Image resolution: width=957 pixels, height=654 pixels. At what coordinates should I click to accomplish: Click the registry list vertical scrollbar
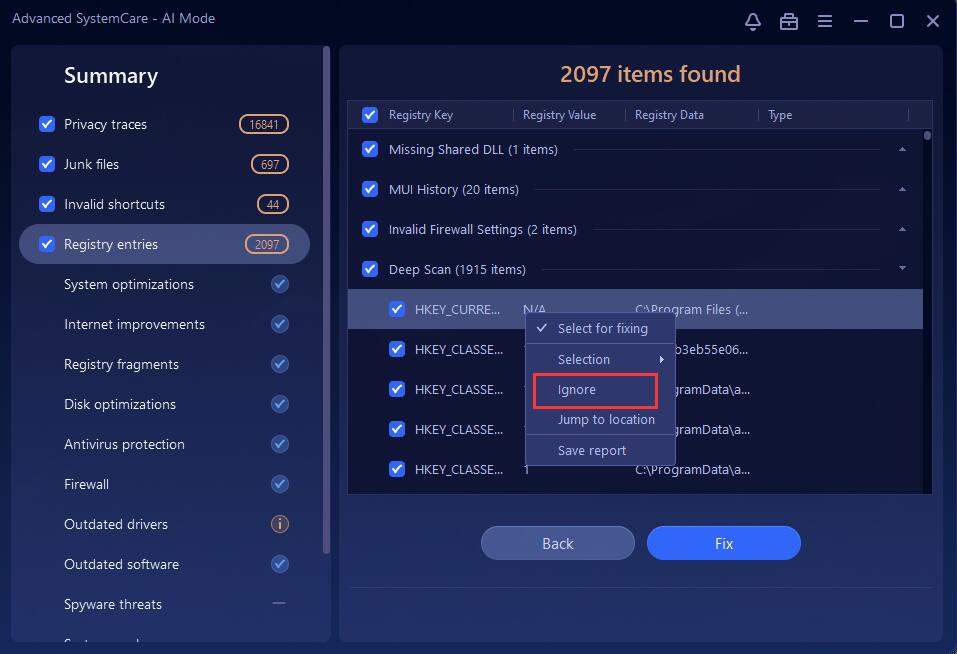[927, 135]
